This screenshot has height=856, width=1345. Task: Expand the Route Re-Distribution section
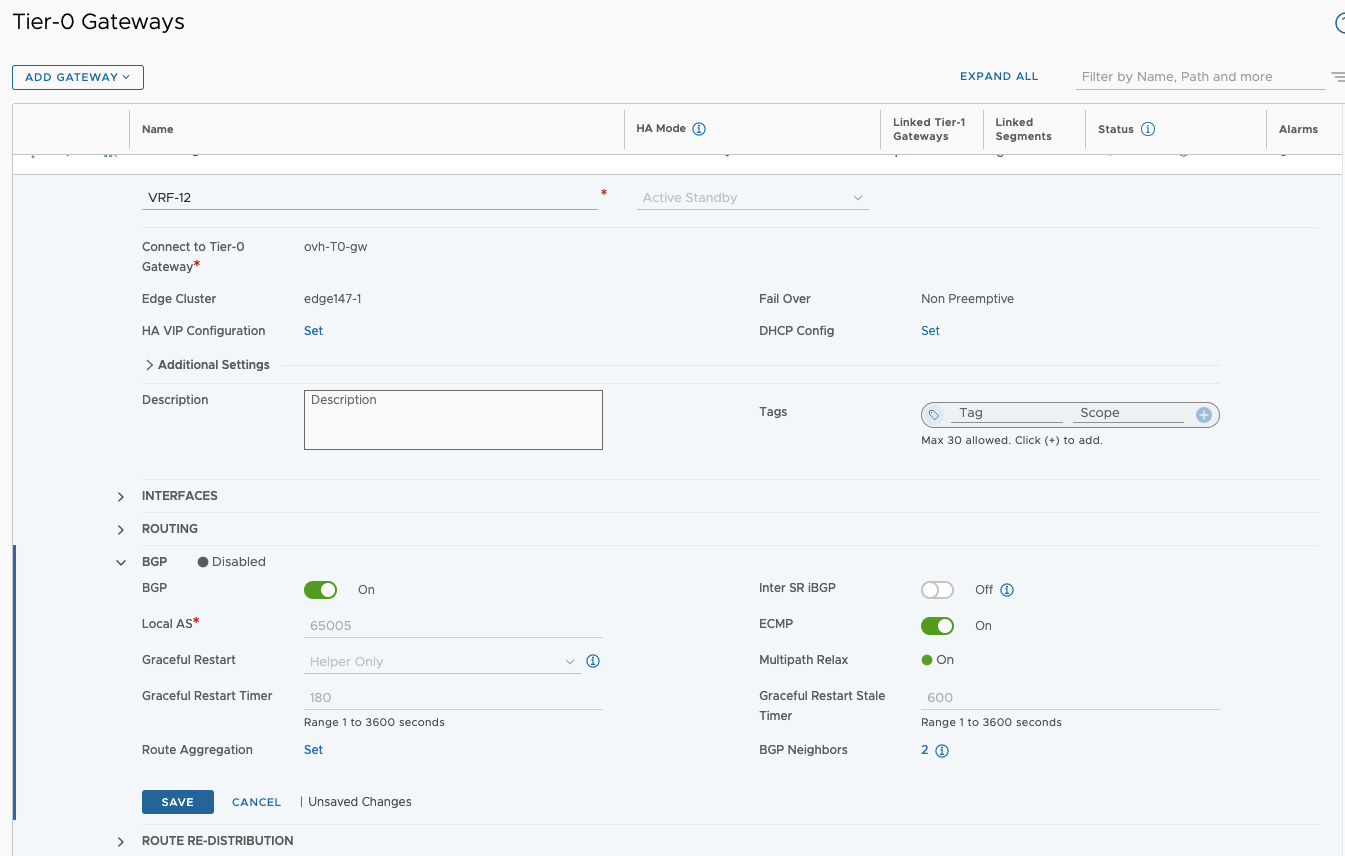121,841
